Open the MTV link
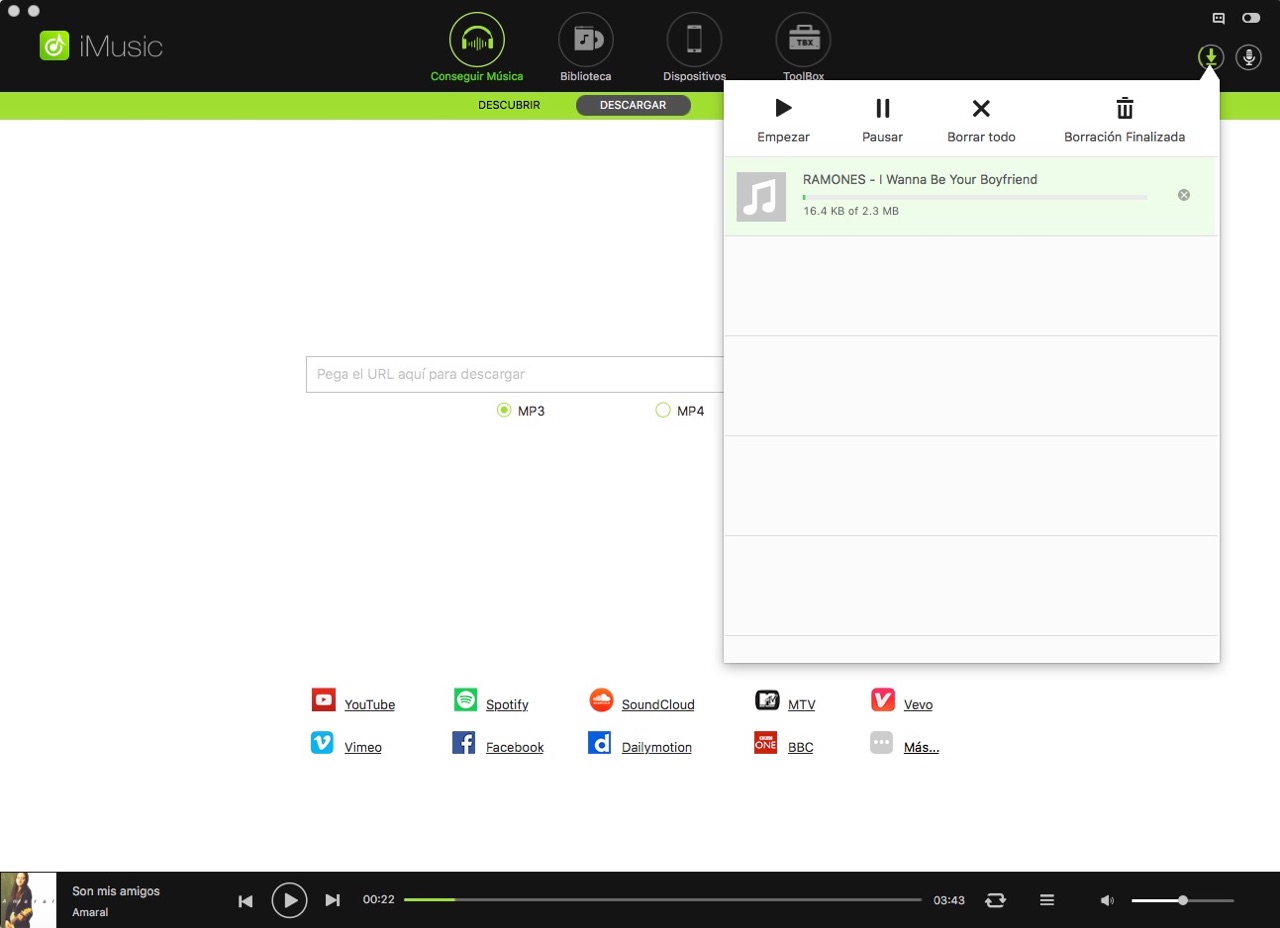Image resolution: width=1280 pixels, height=928 pixels. click(801, 705)
